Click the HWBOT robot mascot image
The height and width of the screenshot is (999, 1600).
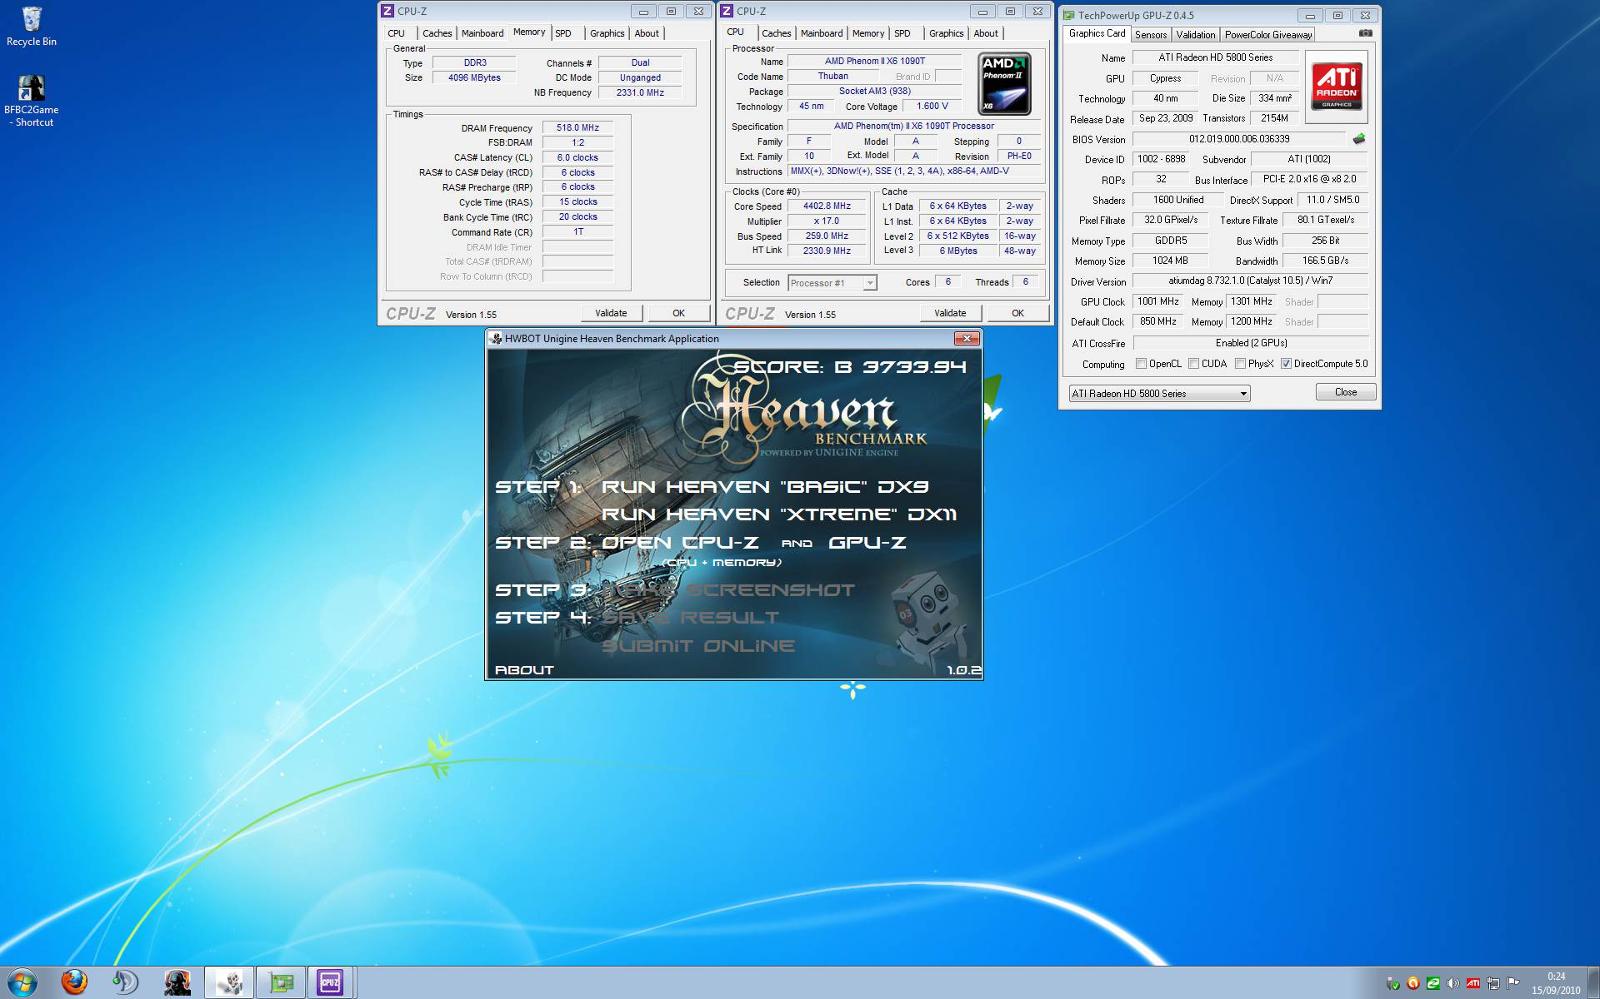point(929,618)
